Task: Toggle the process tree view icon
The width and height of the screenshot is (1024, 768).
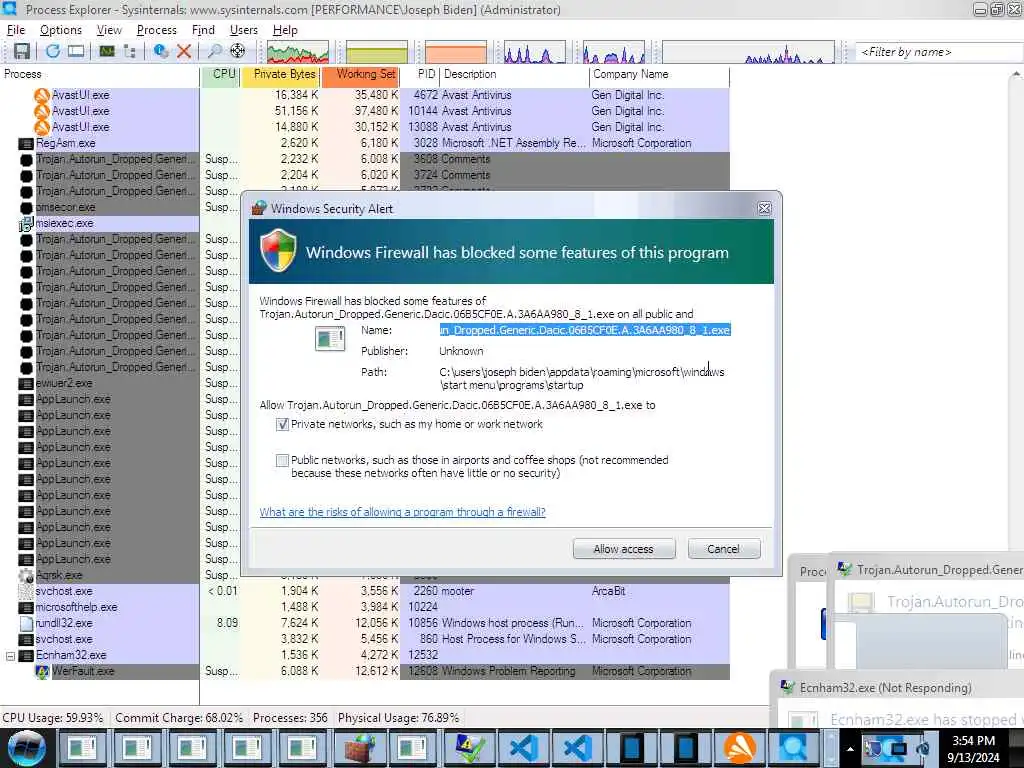Action: point(129,51)
